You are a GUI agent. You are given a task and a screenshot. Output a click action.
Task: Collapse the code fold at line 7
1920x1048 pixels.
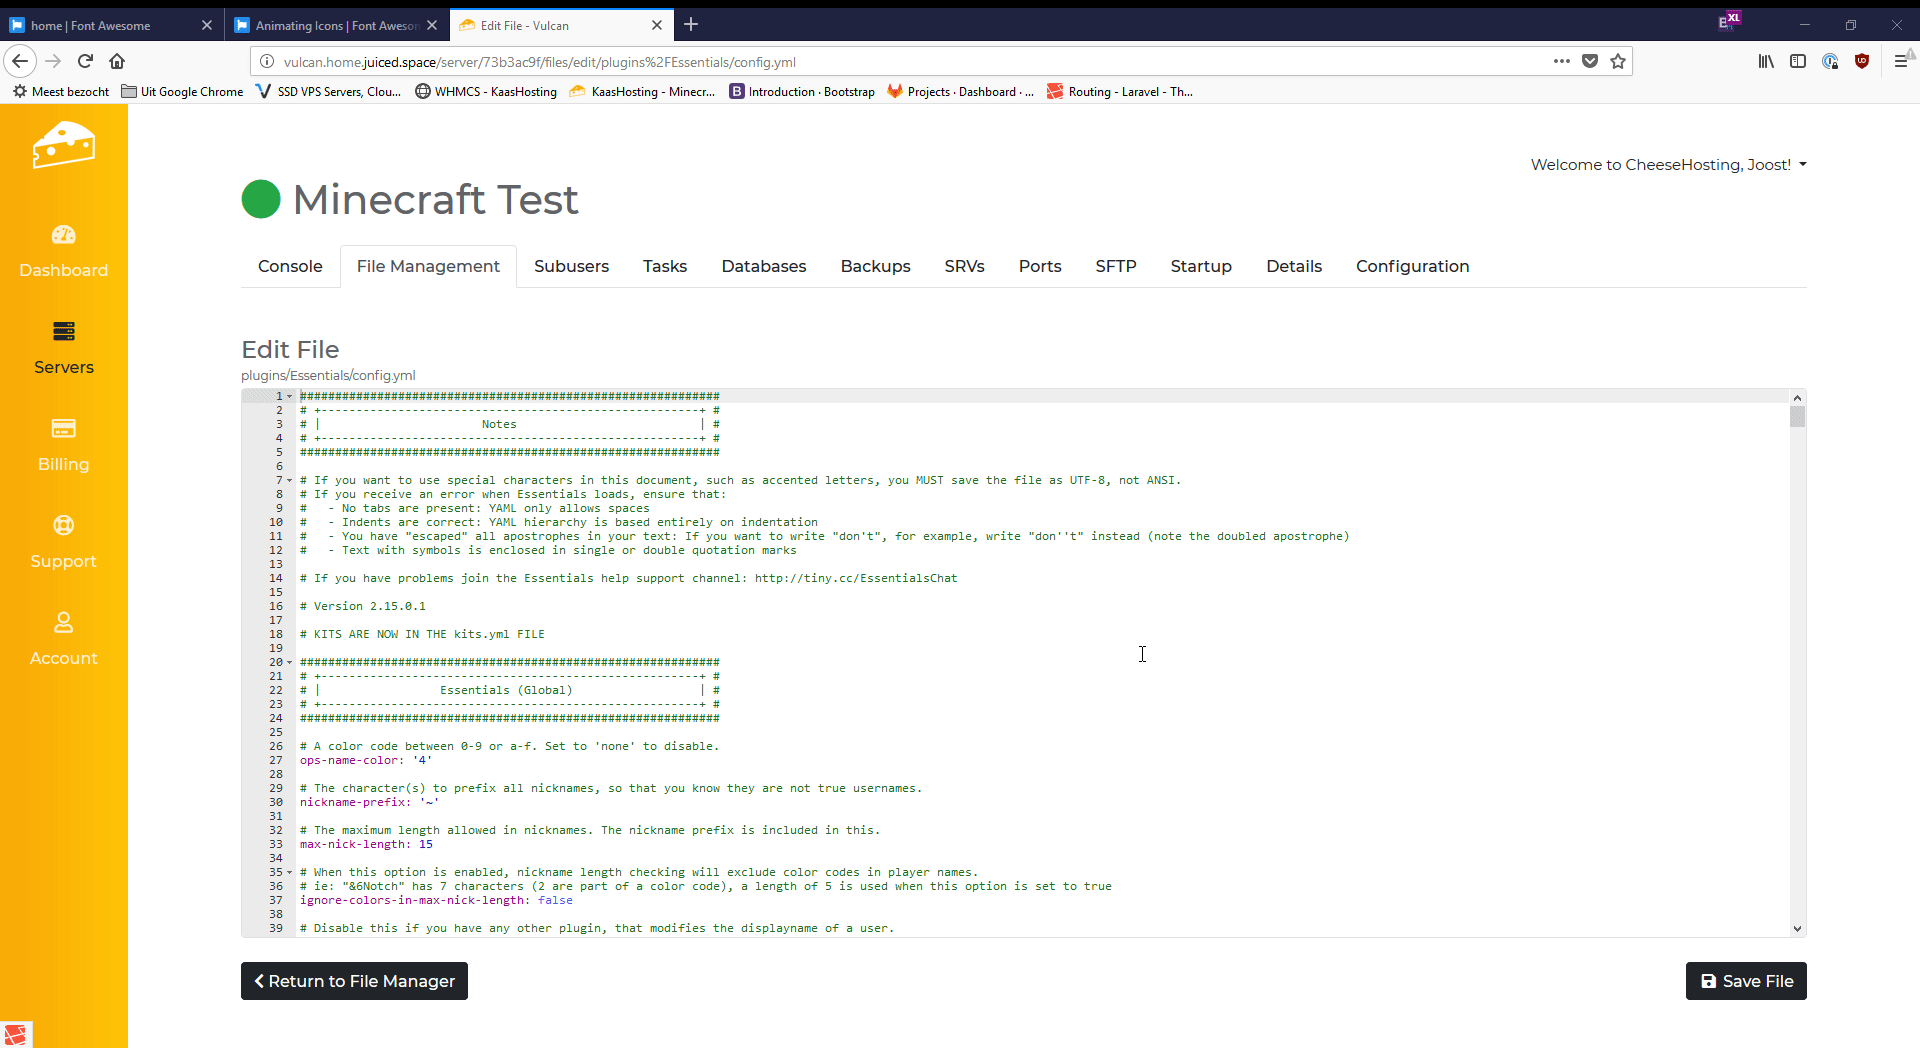point(290,481)
